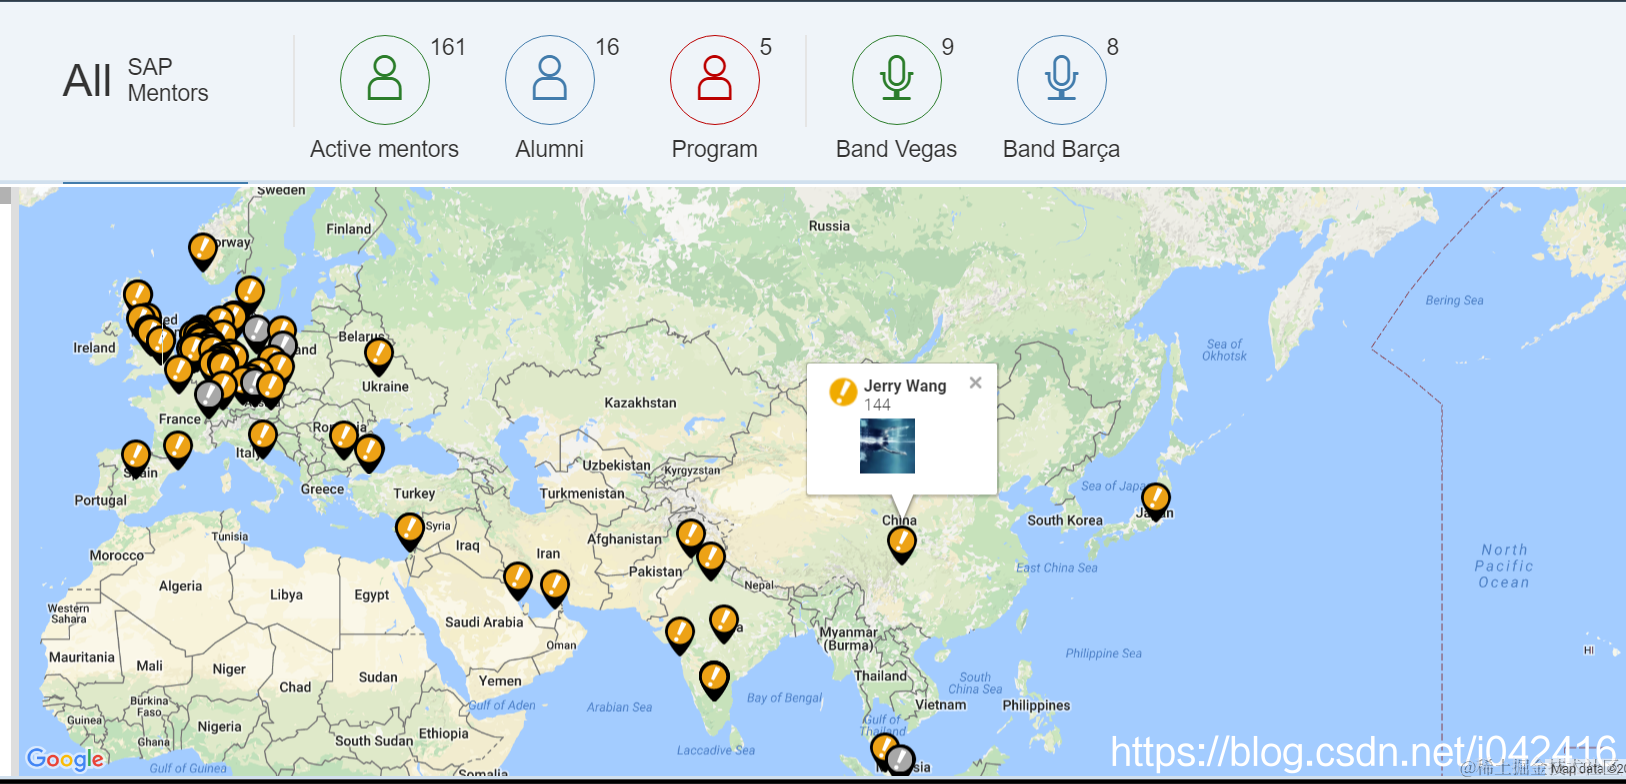1626x784 pixels.
Task: Click the Band Vegas microphone icon
Action: 897,80
